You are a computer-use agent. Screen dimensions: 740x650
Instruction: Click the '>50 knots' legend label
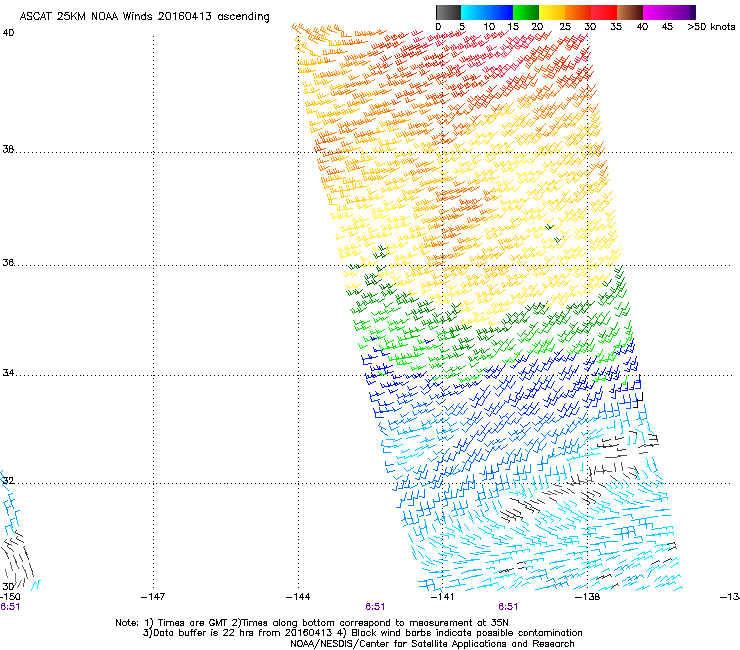711,27
